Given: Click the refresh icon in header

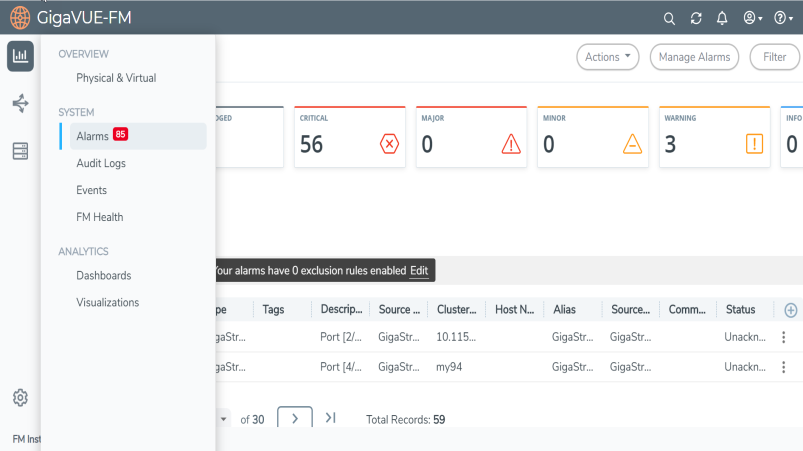Looking at the screenshot, I should point(696,18).
